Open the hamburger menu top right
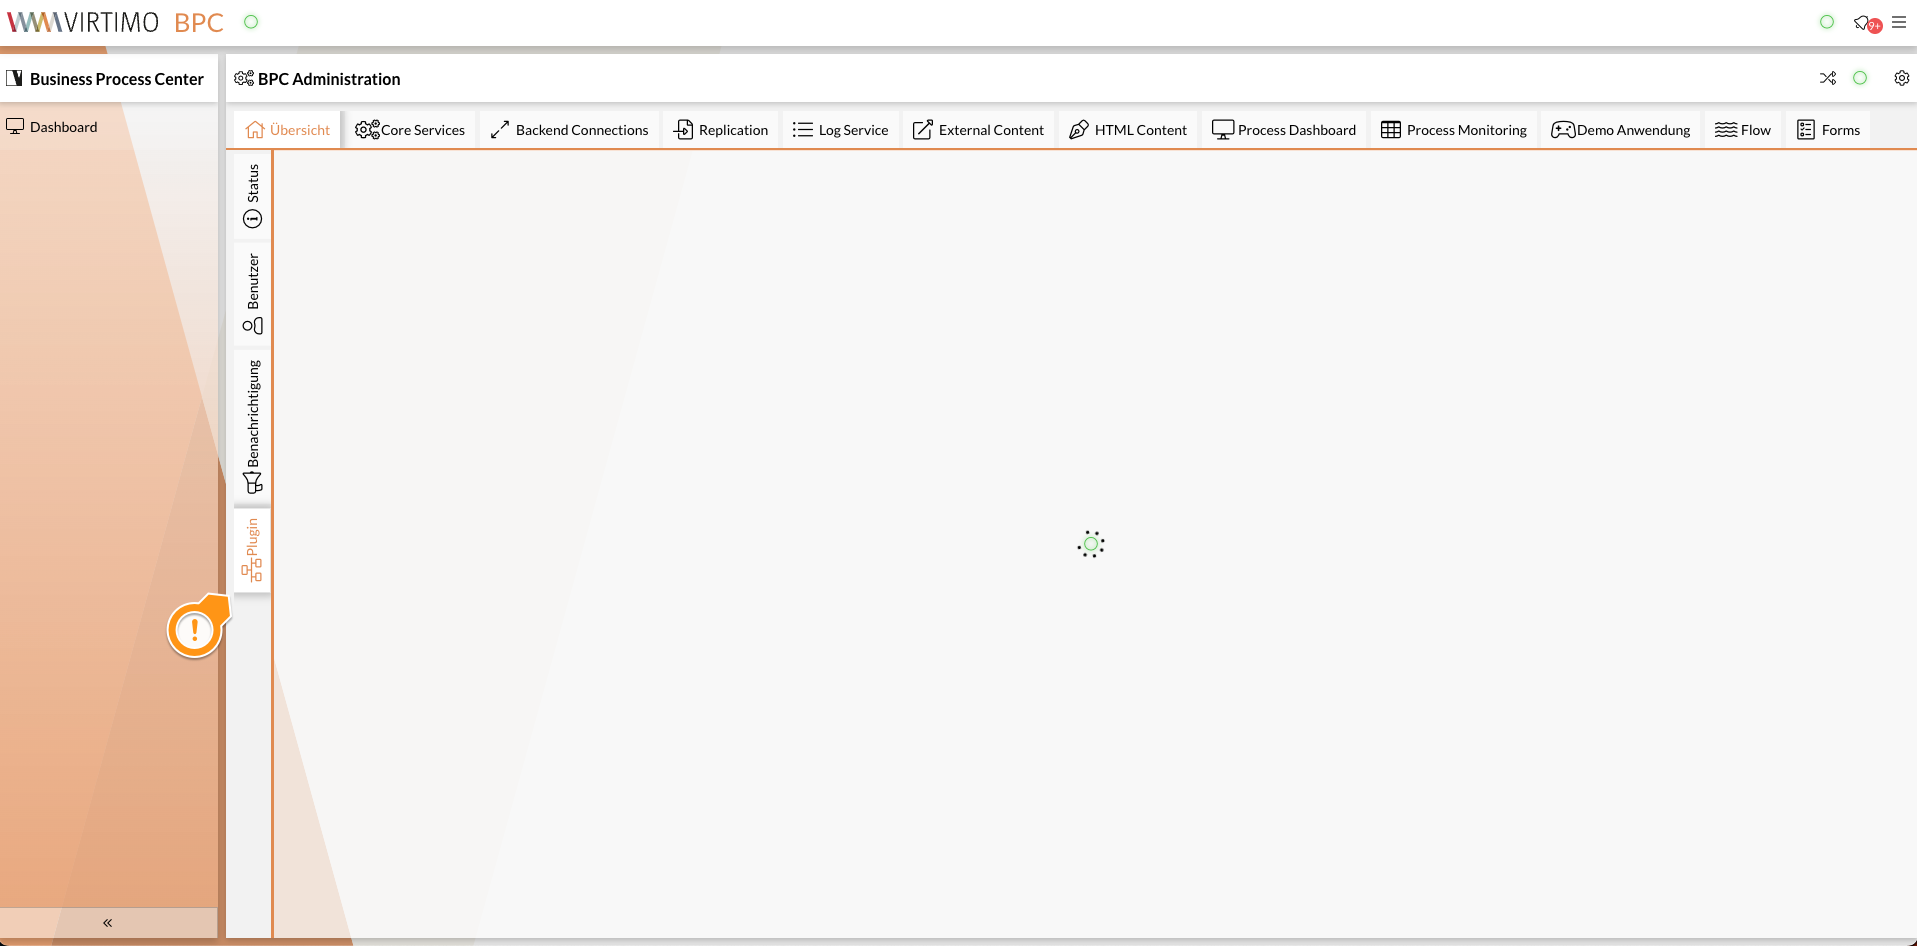Image resolution: width=1917 pixels, height=946 pixels. [x=1900, y=22]
